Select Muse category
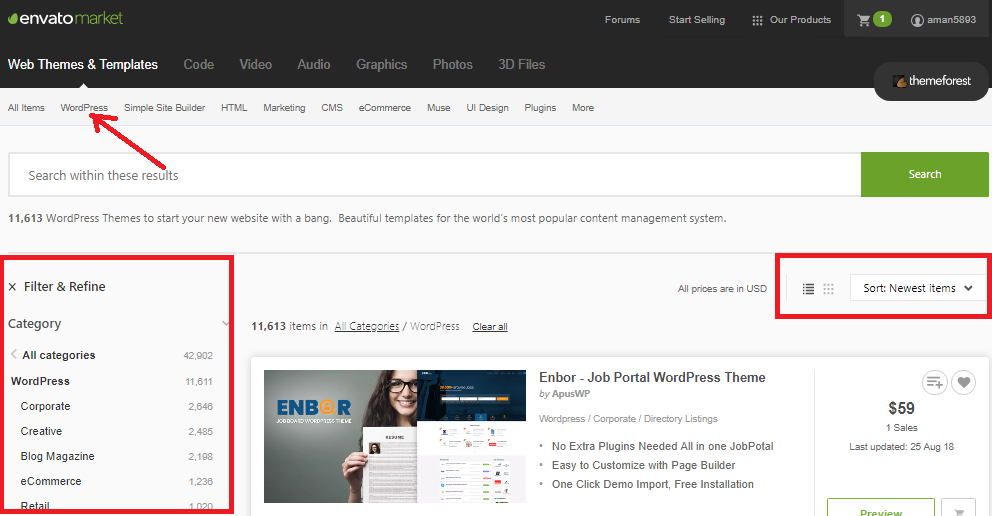 (x=438, y=108)
